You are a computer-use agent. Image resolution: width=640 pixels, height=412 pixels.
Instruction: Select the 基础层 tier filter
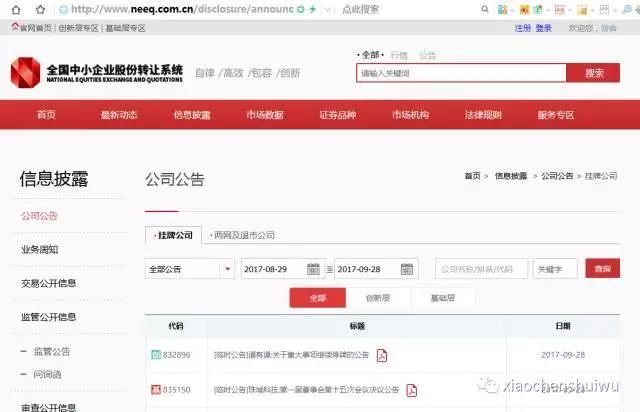(x=442, y=298)
